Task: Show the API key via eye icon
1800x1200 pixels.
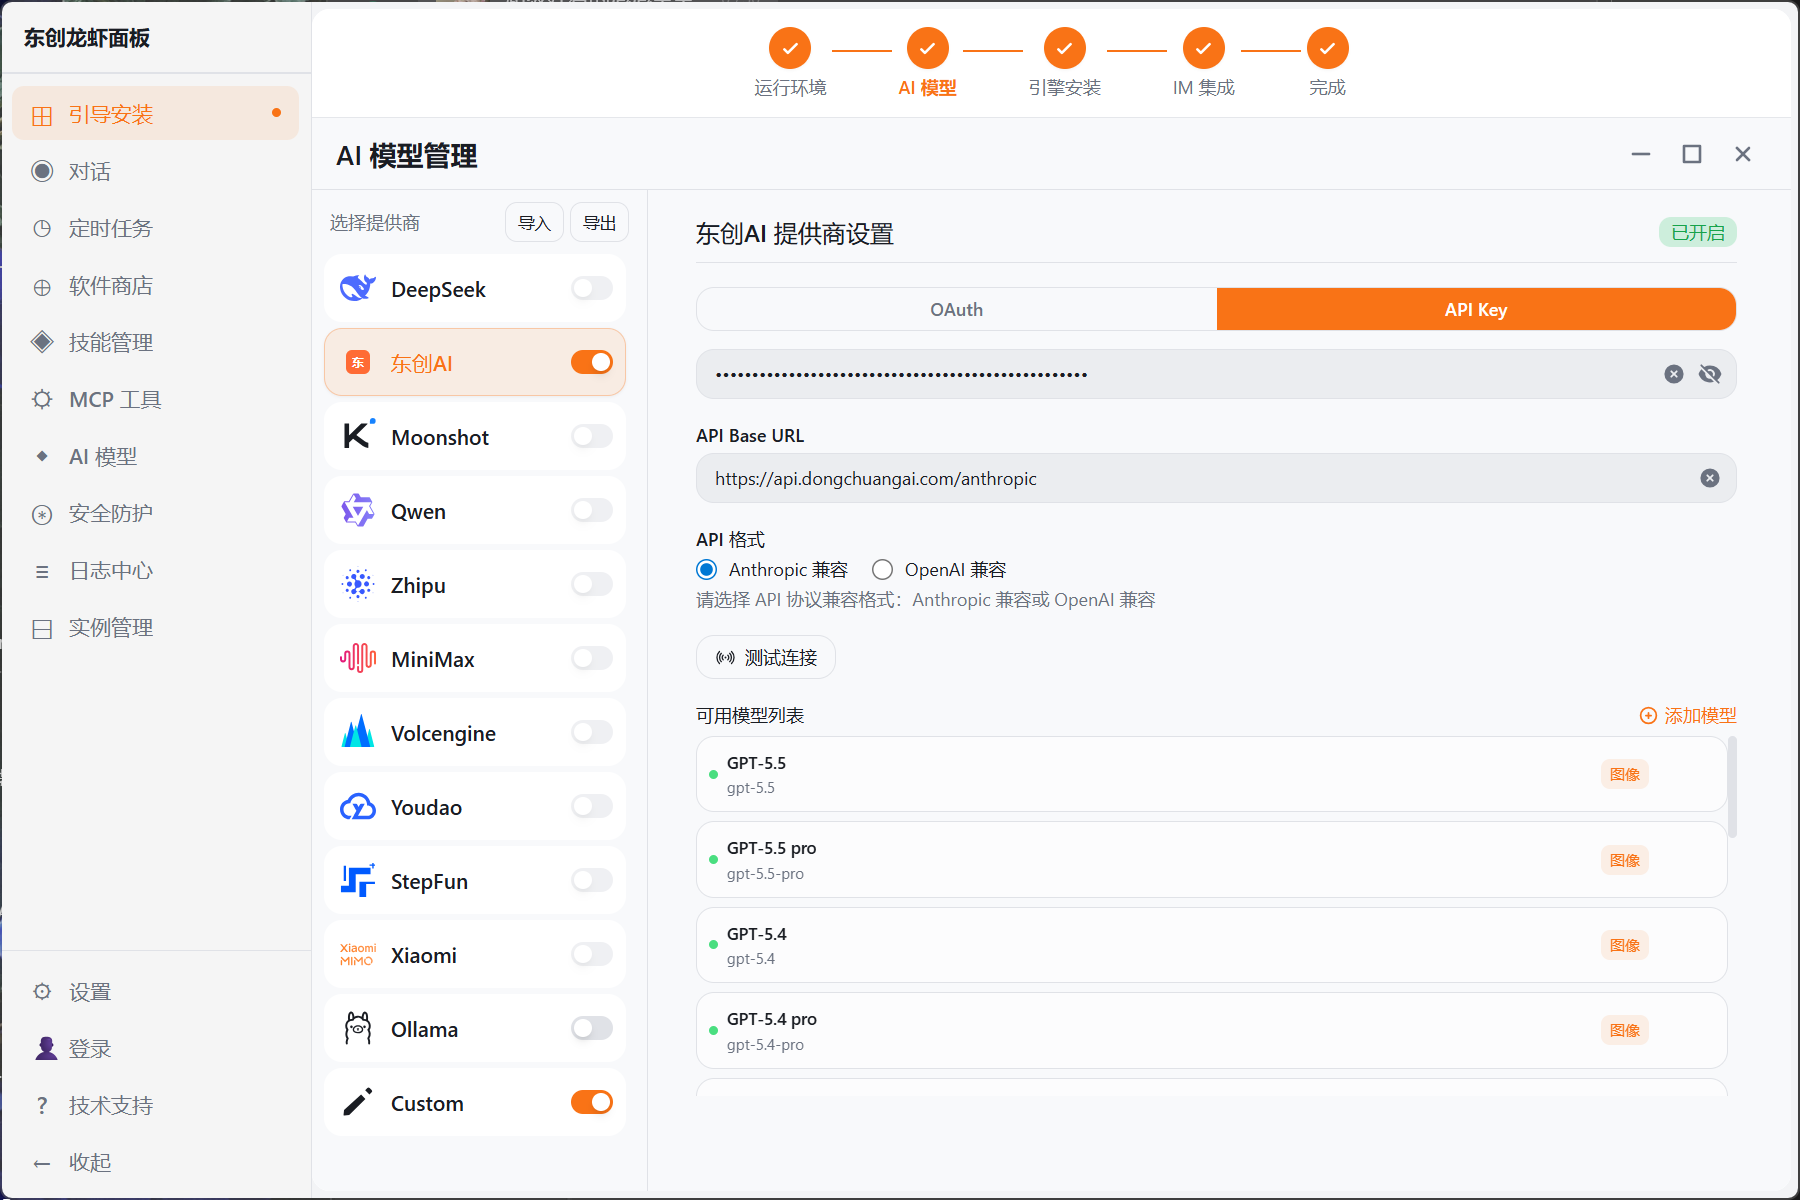Action: pos(1710,374)
